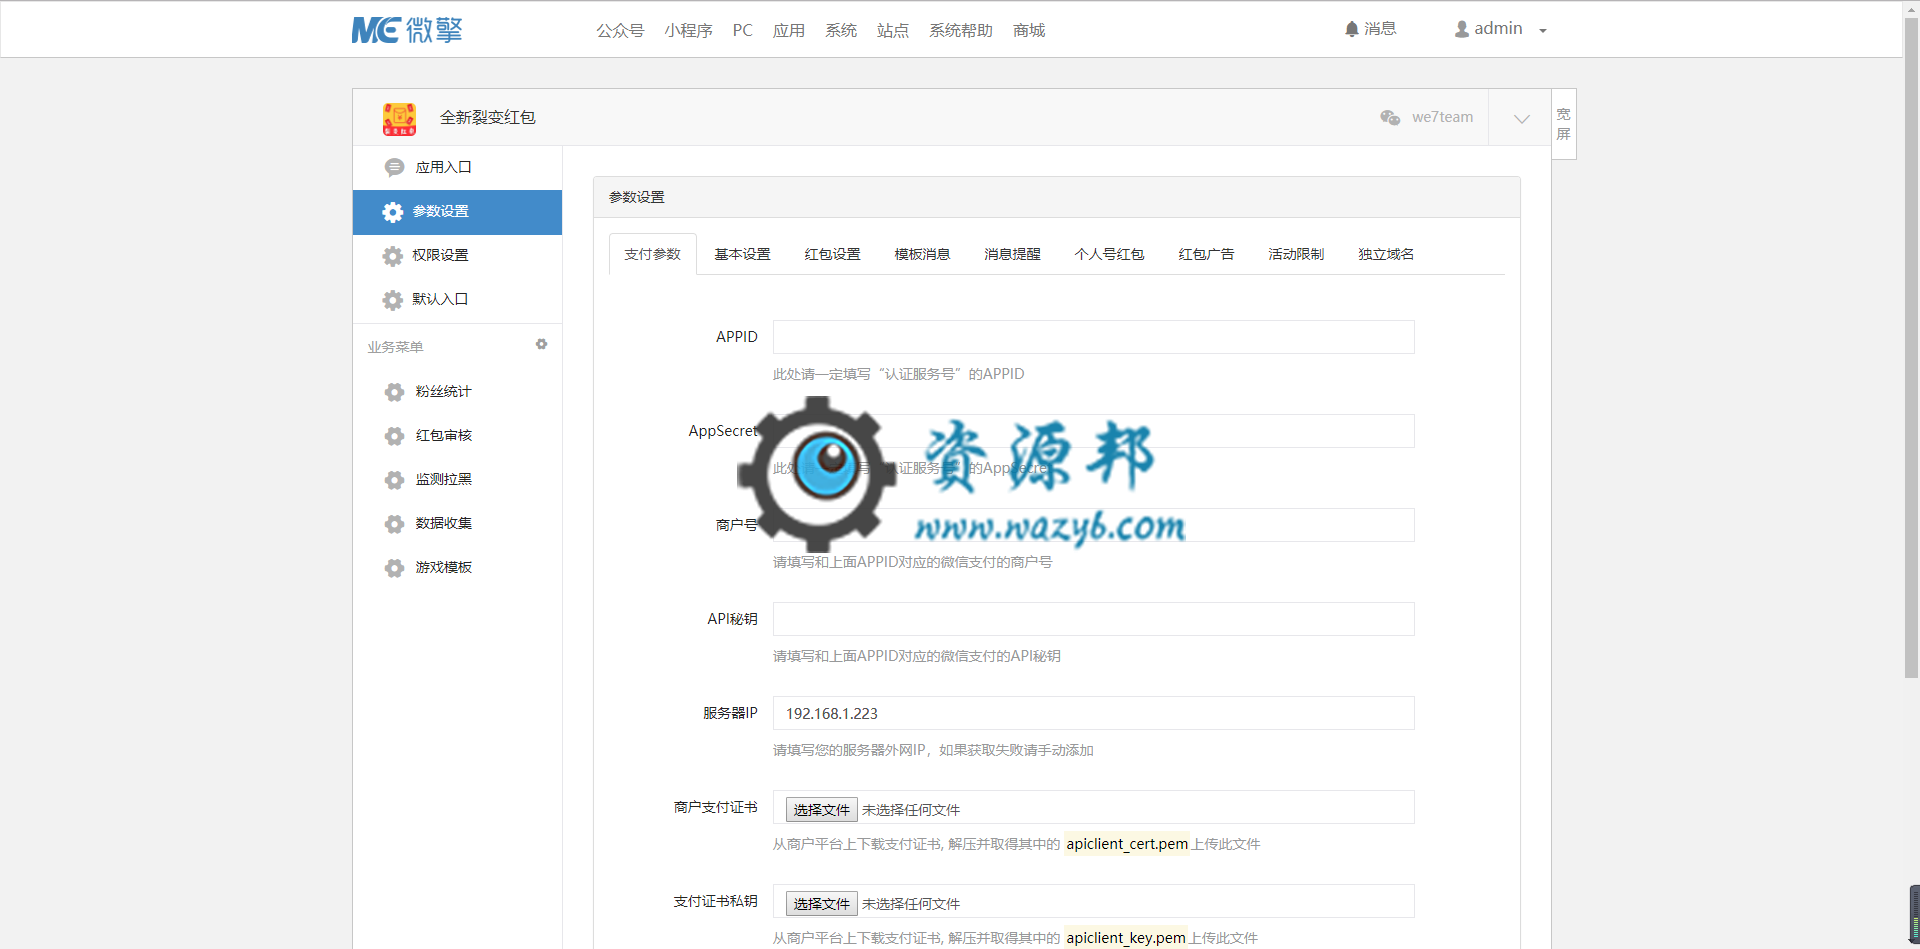Click the WeChat icon beside we7team
This screenshot has width=1920, height=949.
click(1390, 117)
